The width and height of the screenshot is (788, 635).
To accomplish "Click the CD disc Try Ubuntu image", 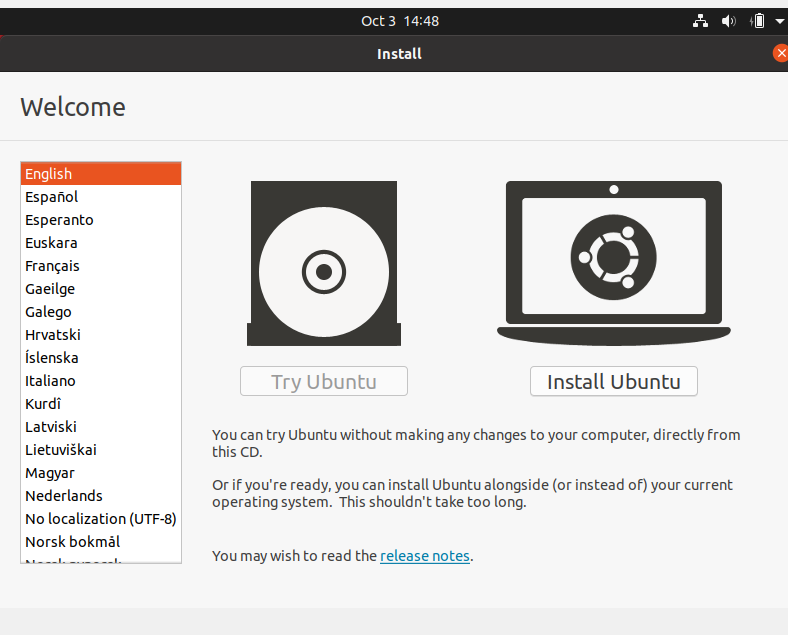I will point(324,263).
